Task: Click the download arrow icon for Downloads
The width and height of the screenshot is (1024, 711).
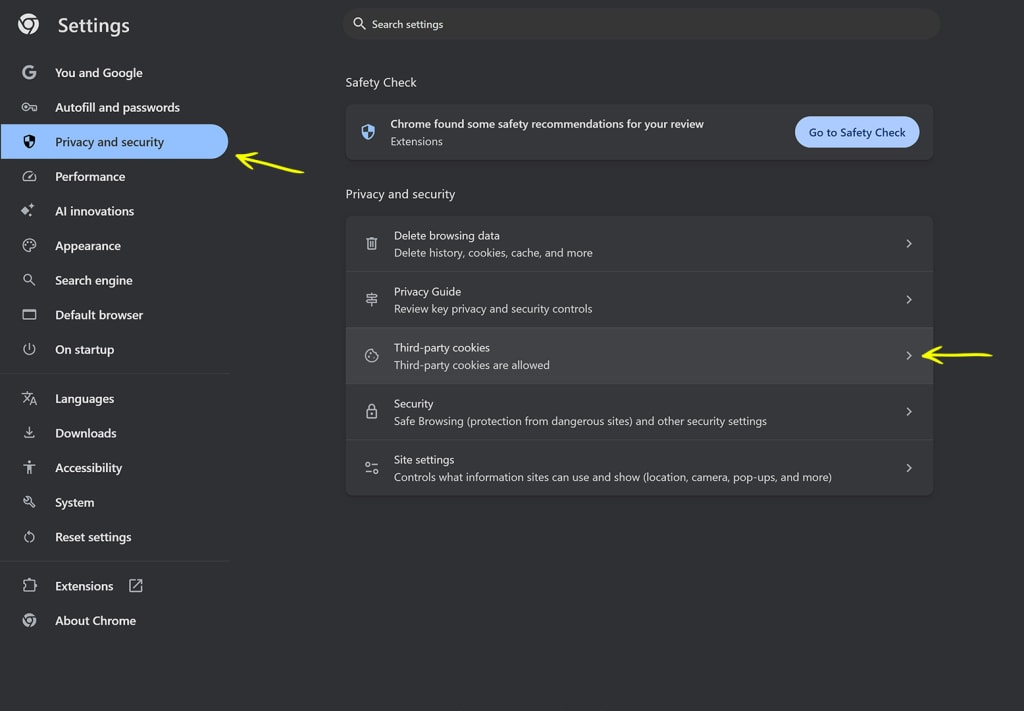Action: pos(29,433)
